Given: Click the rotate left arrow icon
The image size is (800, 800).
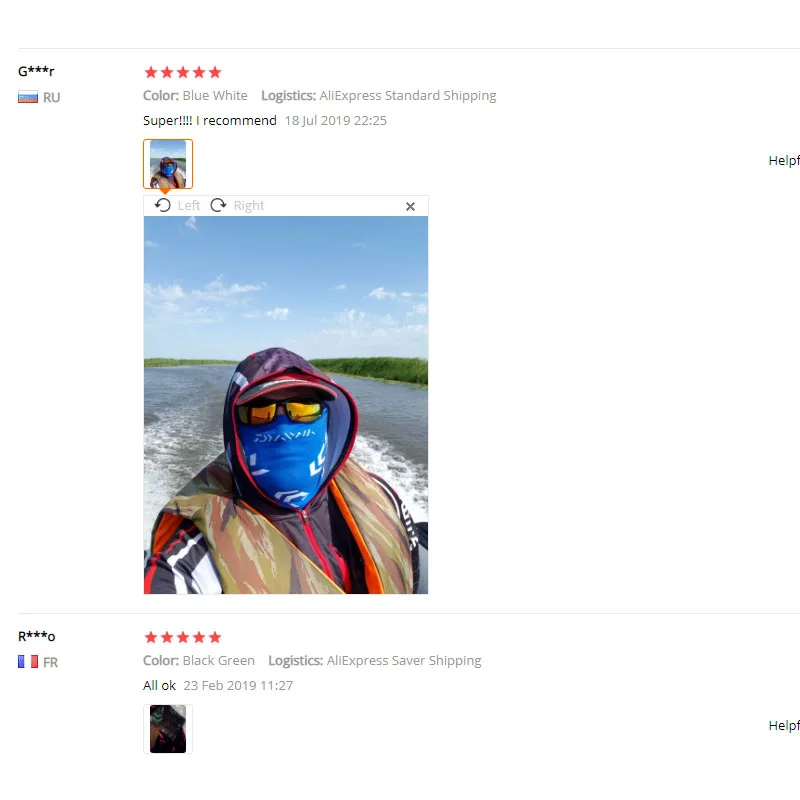Looking at the screenshot, I should click(163, 205).
